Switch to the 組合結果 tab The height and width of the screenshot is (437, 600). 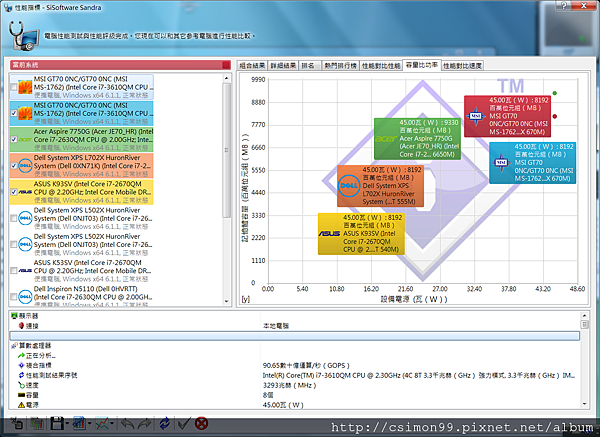(x=252, y=66)
